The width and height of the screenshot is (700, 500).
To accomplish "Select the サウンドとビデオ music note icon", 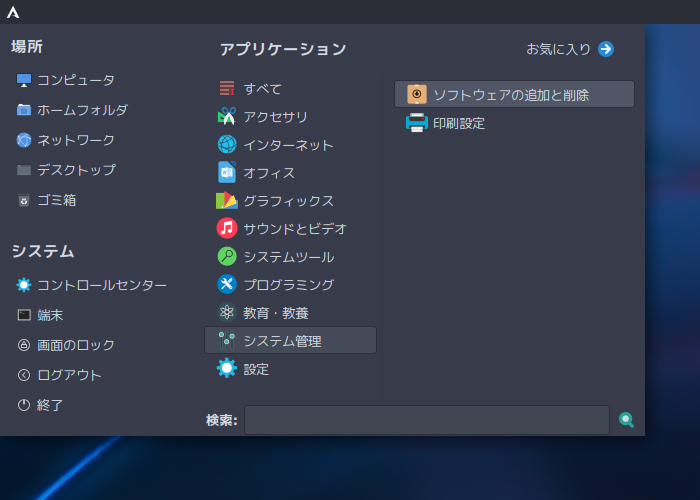I will pyautogui.click(x=227, y=228).
